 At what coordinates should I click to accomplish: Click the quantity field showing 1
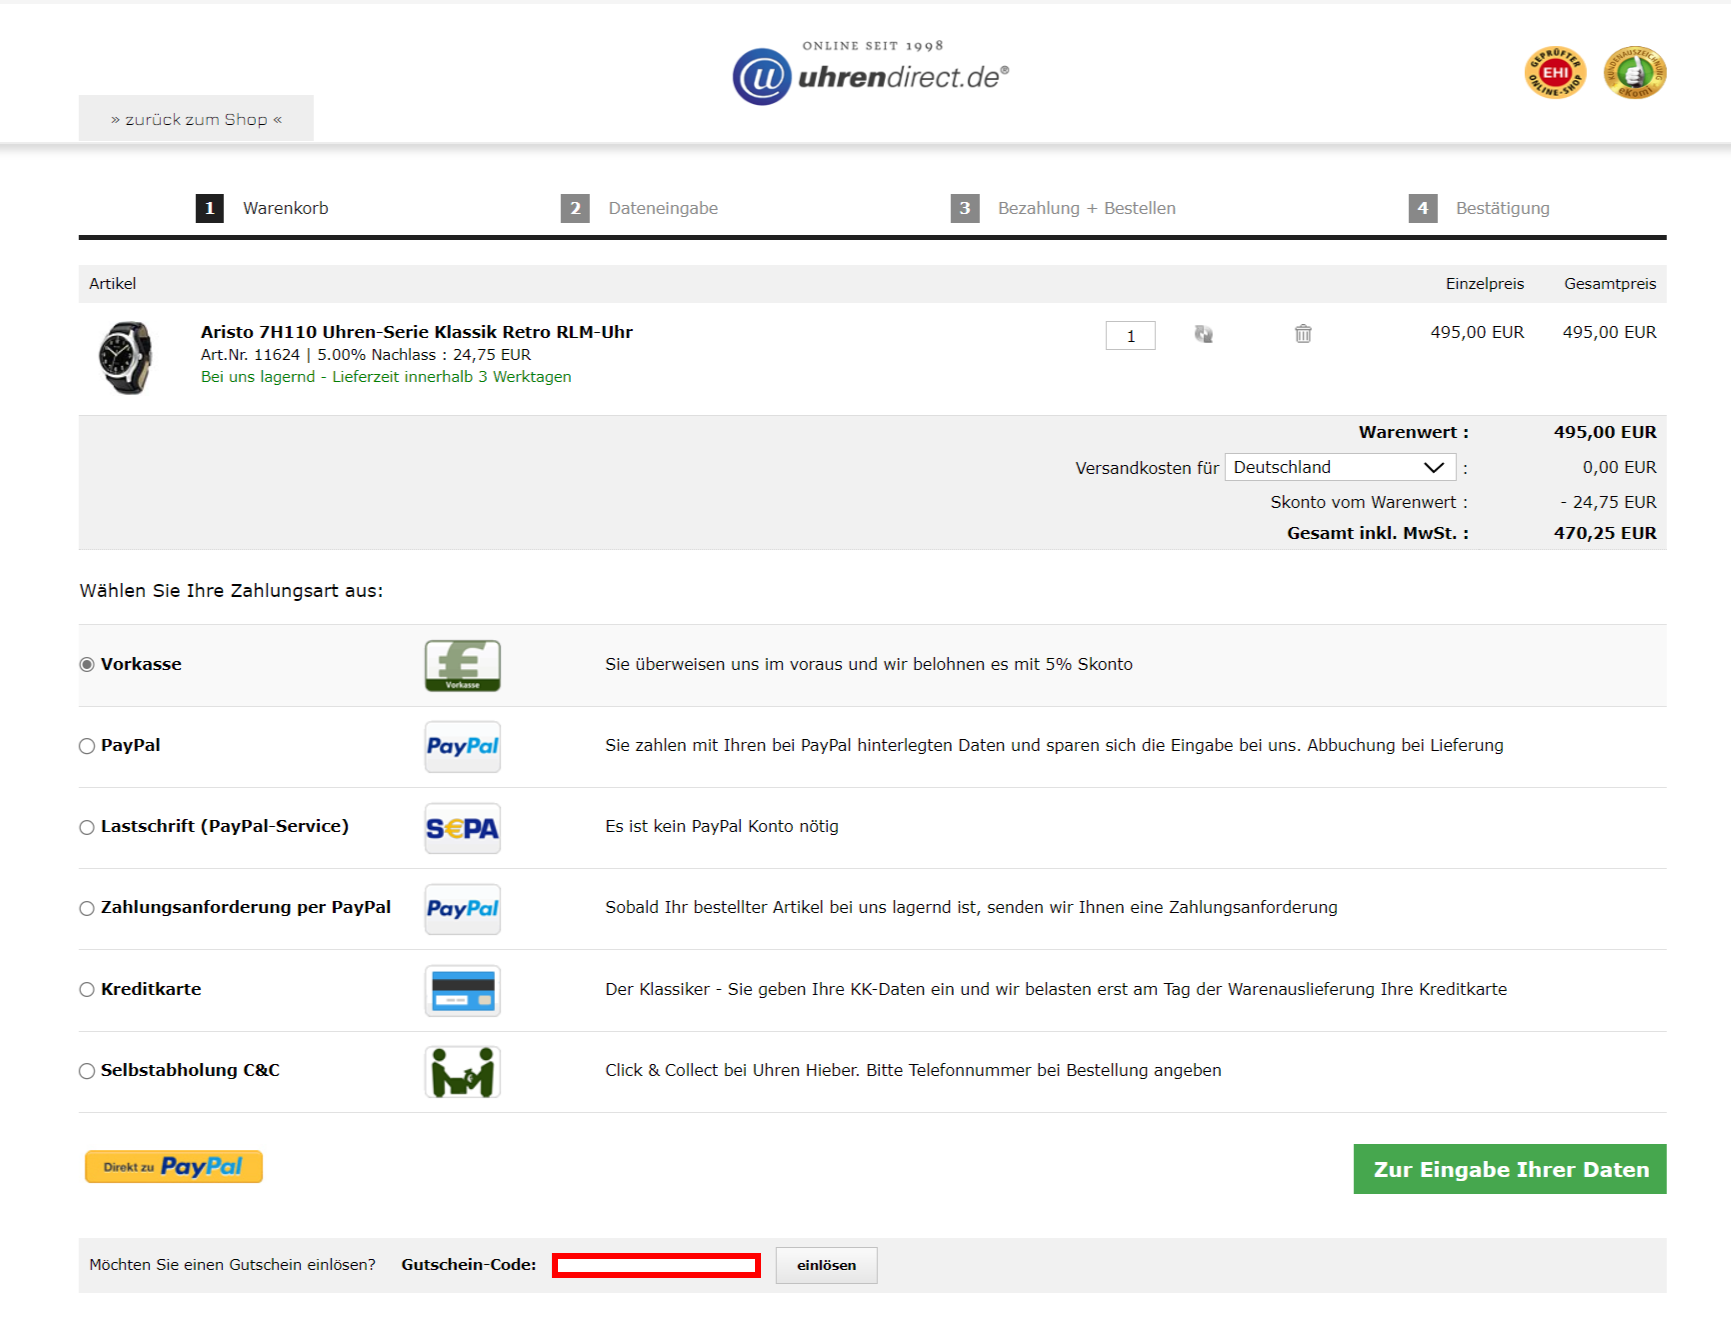coord(1130,336)
